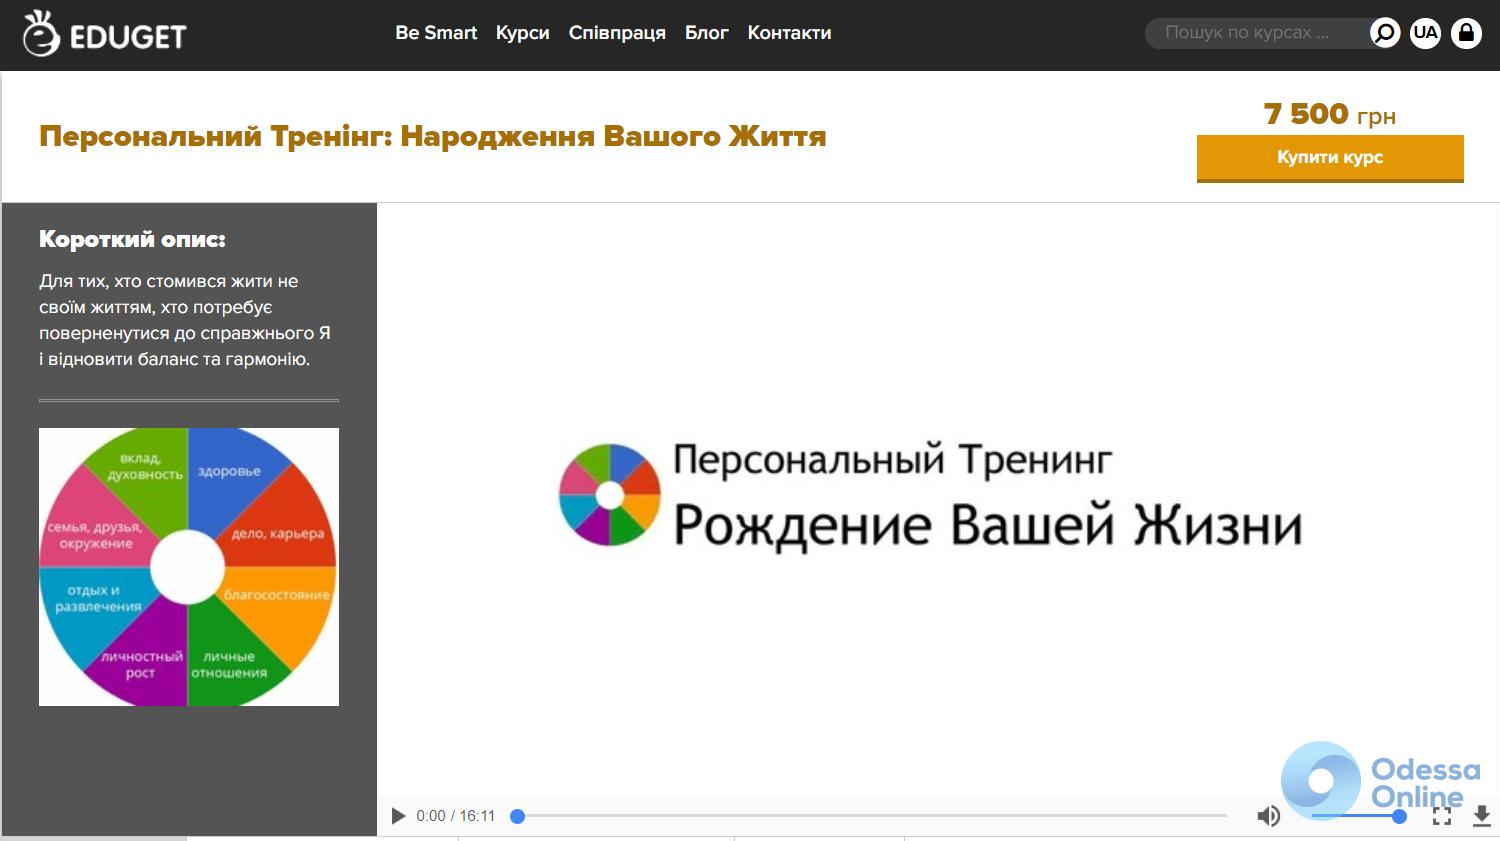1500x841 pixels.
Task: Focus the course search field
Action: [1254, 33]
